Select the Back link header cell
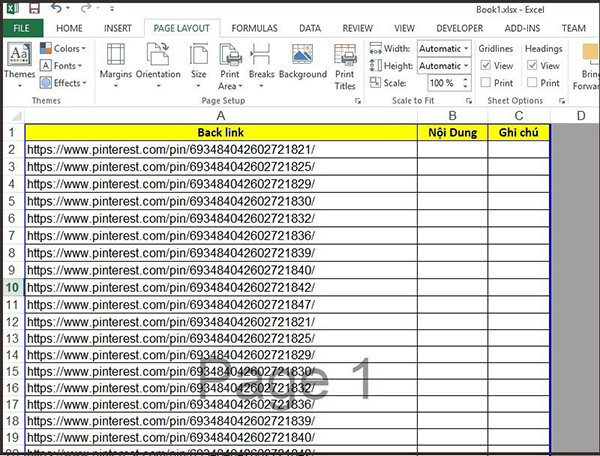The image size is (600, 456). pos(221,132)
